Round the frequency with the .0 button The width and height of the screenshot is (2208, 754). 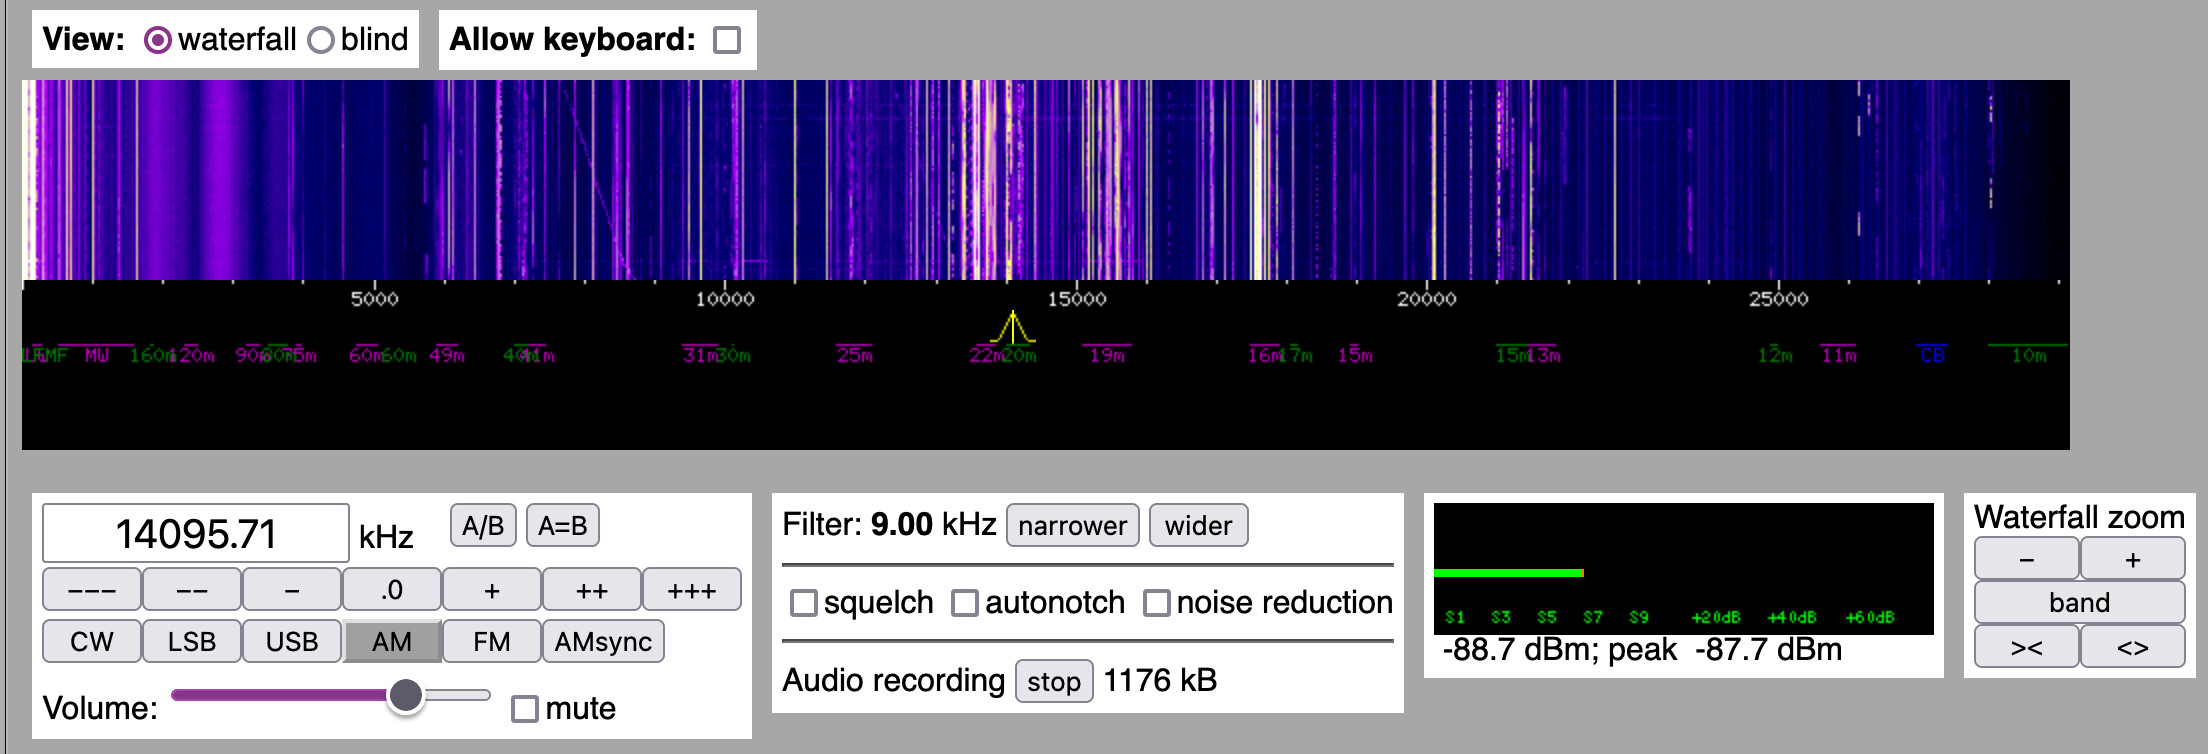(x=392, y=590)
